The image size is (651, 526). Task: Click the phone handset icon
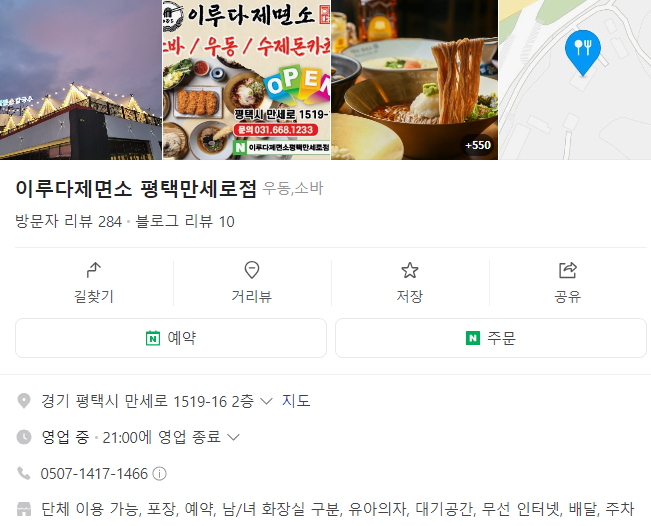(24, 473)
